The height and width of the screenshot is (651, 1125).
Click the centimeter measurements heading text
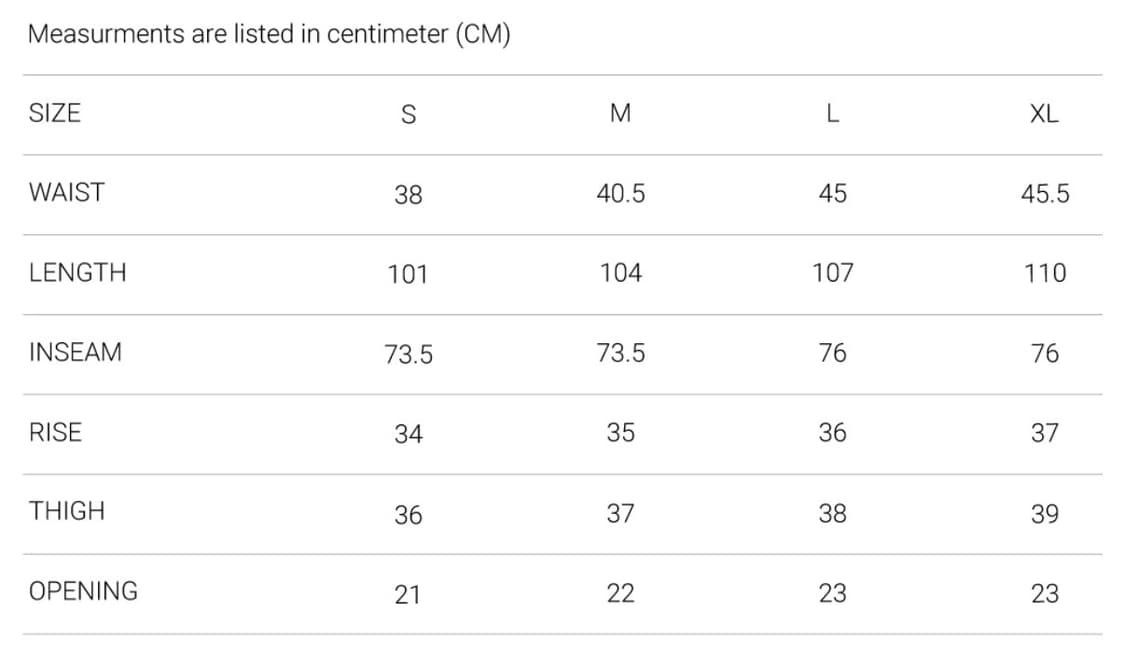tap(269, 34)
